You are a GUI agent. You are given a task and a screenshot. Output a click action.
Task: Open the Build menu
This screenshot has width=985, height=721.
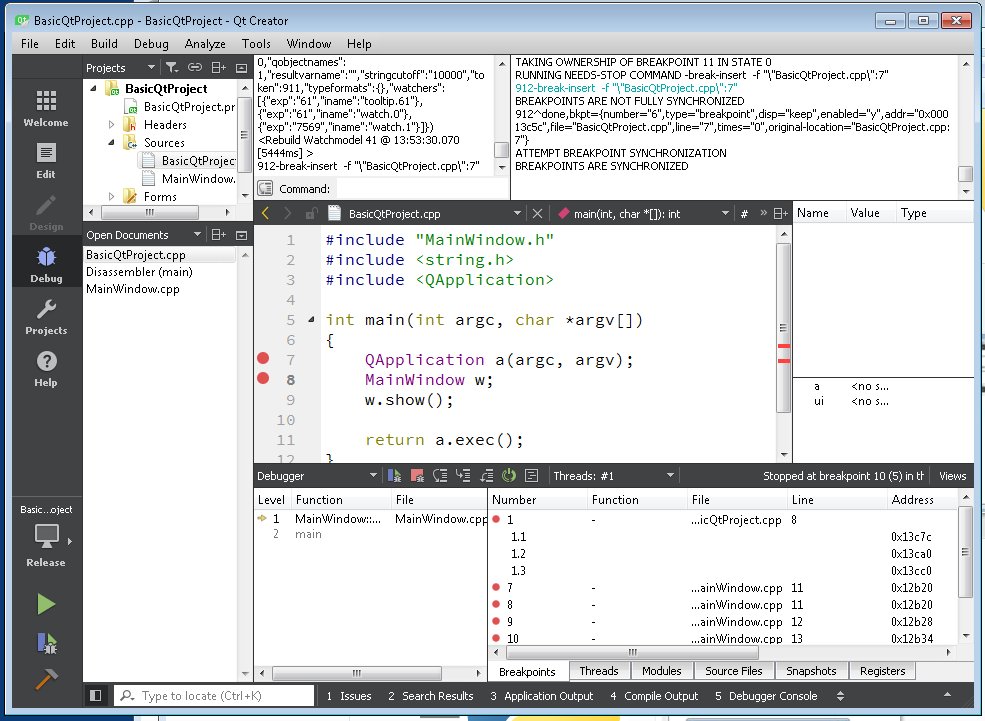point(104,43)
